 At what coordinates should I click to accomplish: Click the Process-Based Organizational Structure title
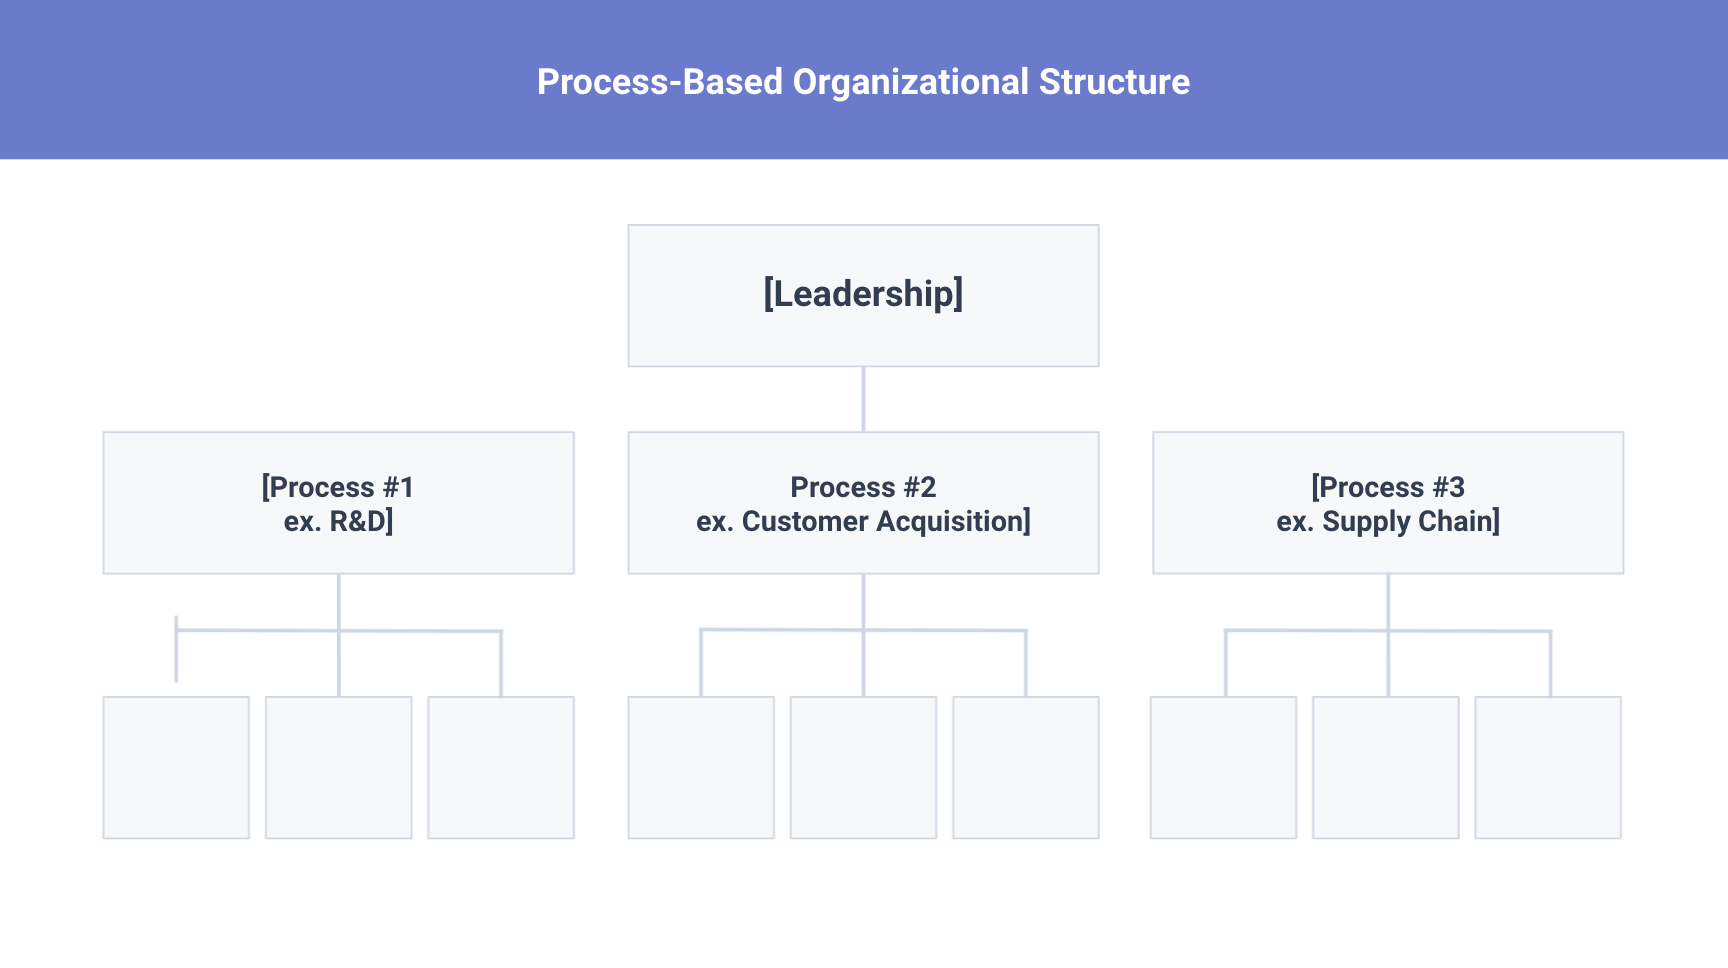tap(863, 82)
